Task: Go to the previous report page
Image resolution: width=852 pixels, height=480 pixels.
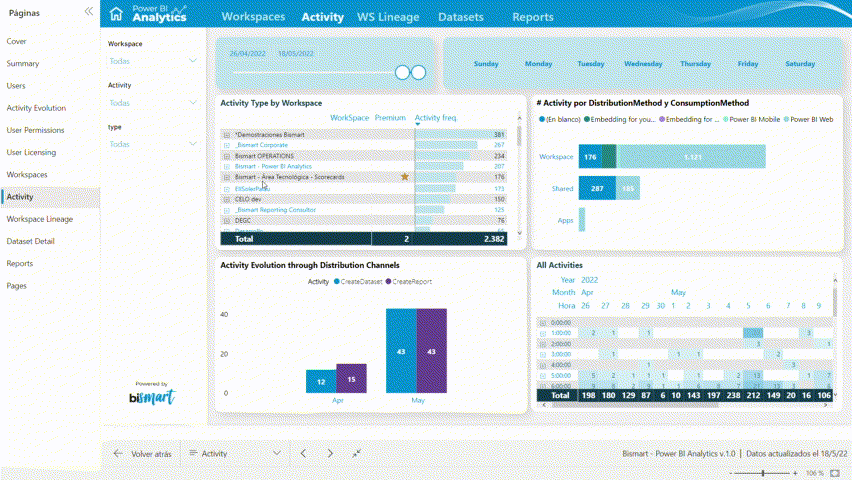Action: (x=303, y=453)
